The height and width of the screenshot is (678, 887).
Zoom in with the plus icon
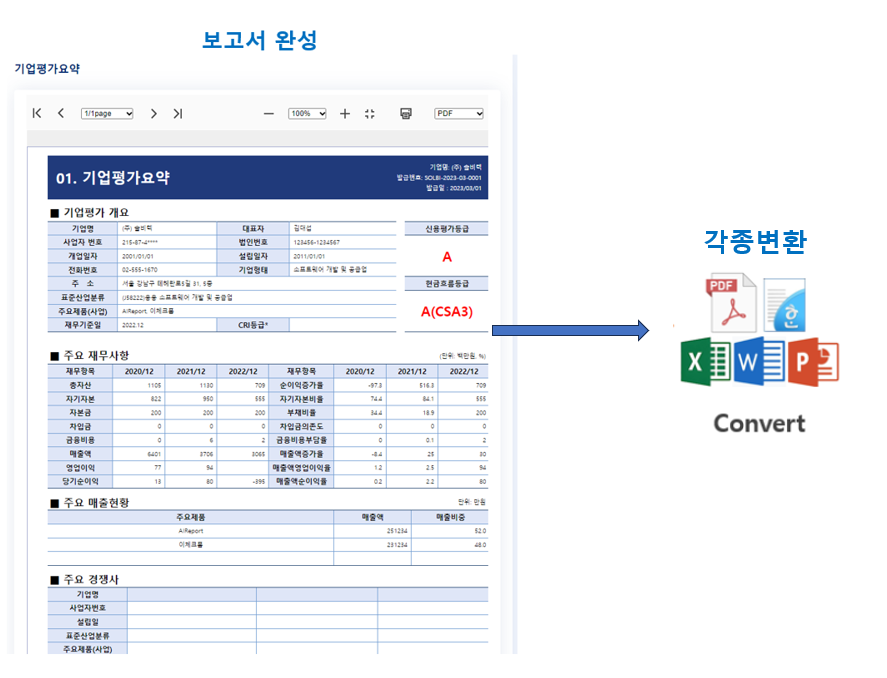click(345, 114)
